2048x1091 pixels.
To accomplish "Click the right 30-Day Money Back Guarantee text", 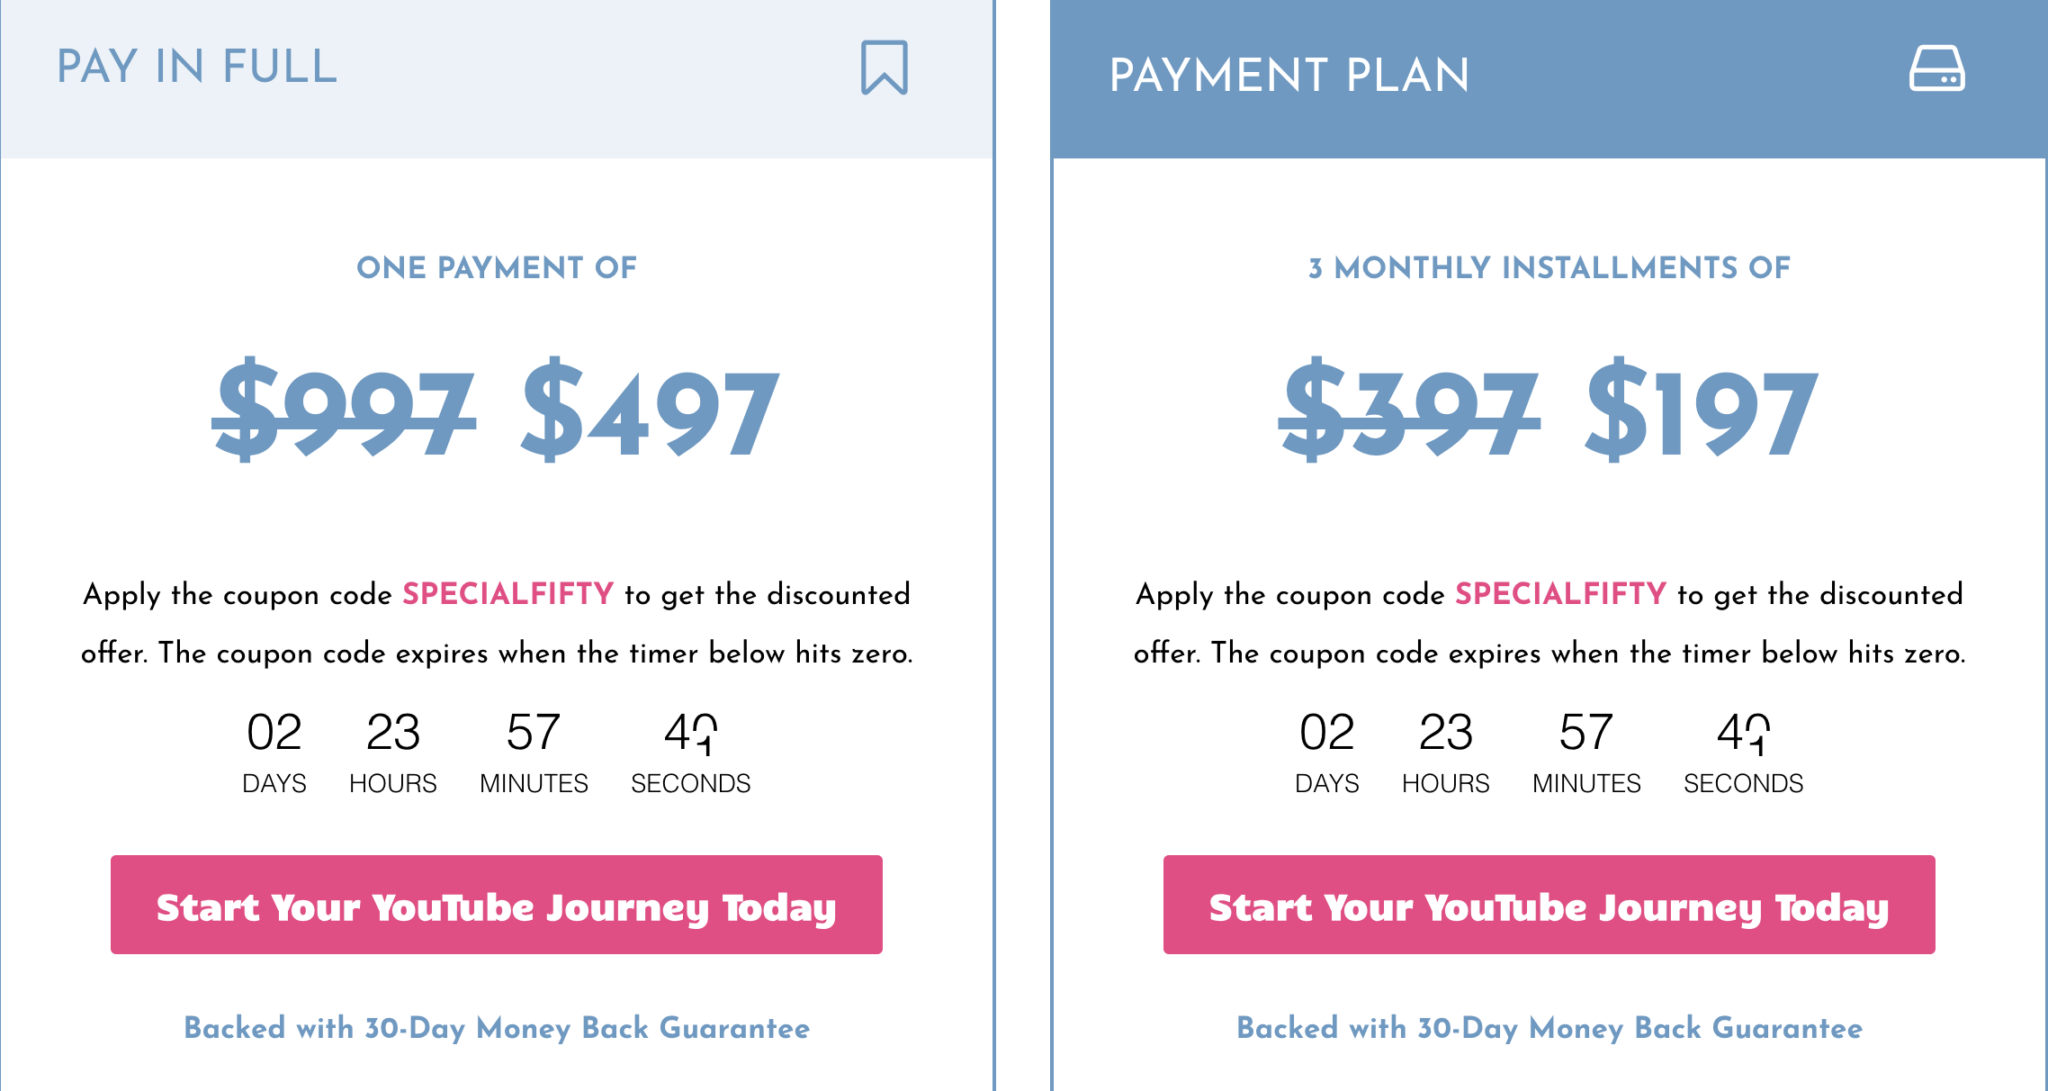I will (1549, 1028).
